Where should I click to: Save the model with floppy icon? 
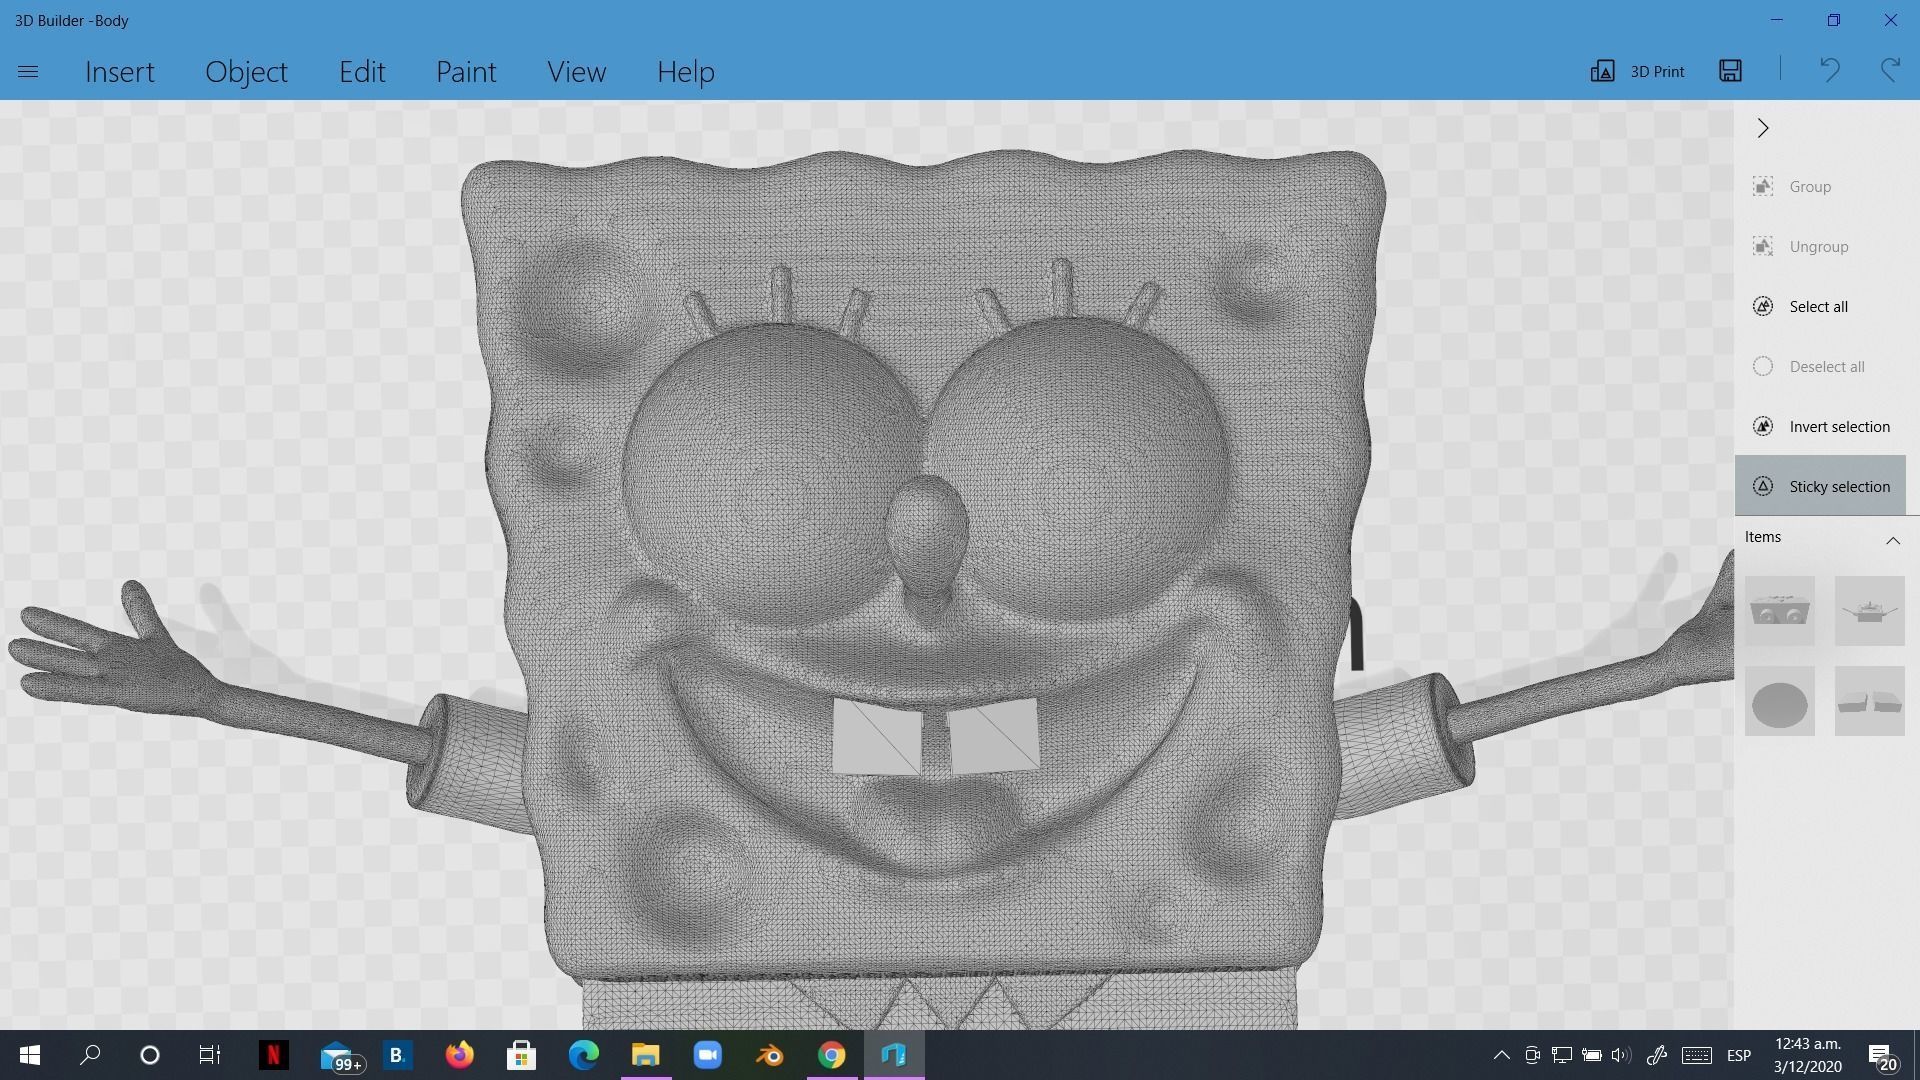(x=1731, y=70)
